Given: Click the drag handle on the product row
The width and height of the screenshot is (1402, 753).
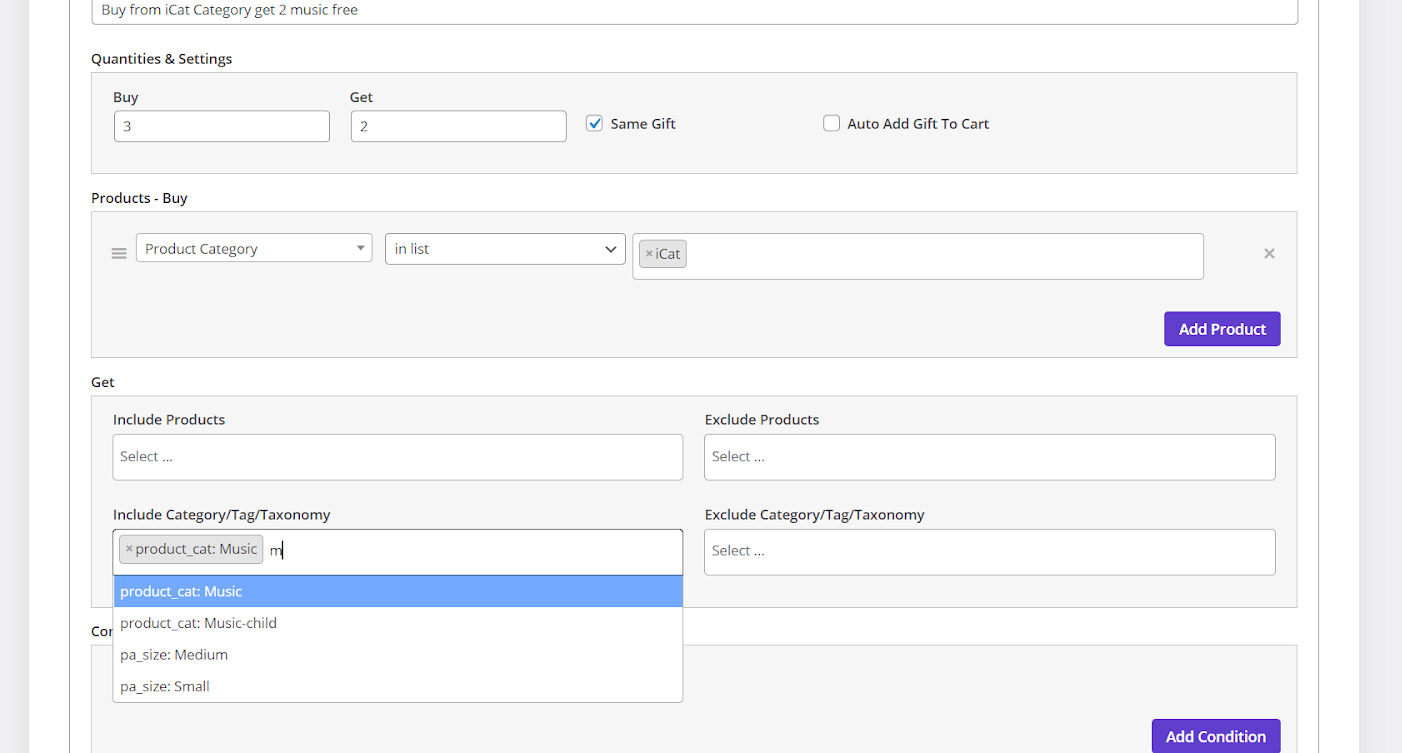Looking at the screenshot, I should [119, 254].
